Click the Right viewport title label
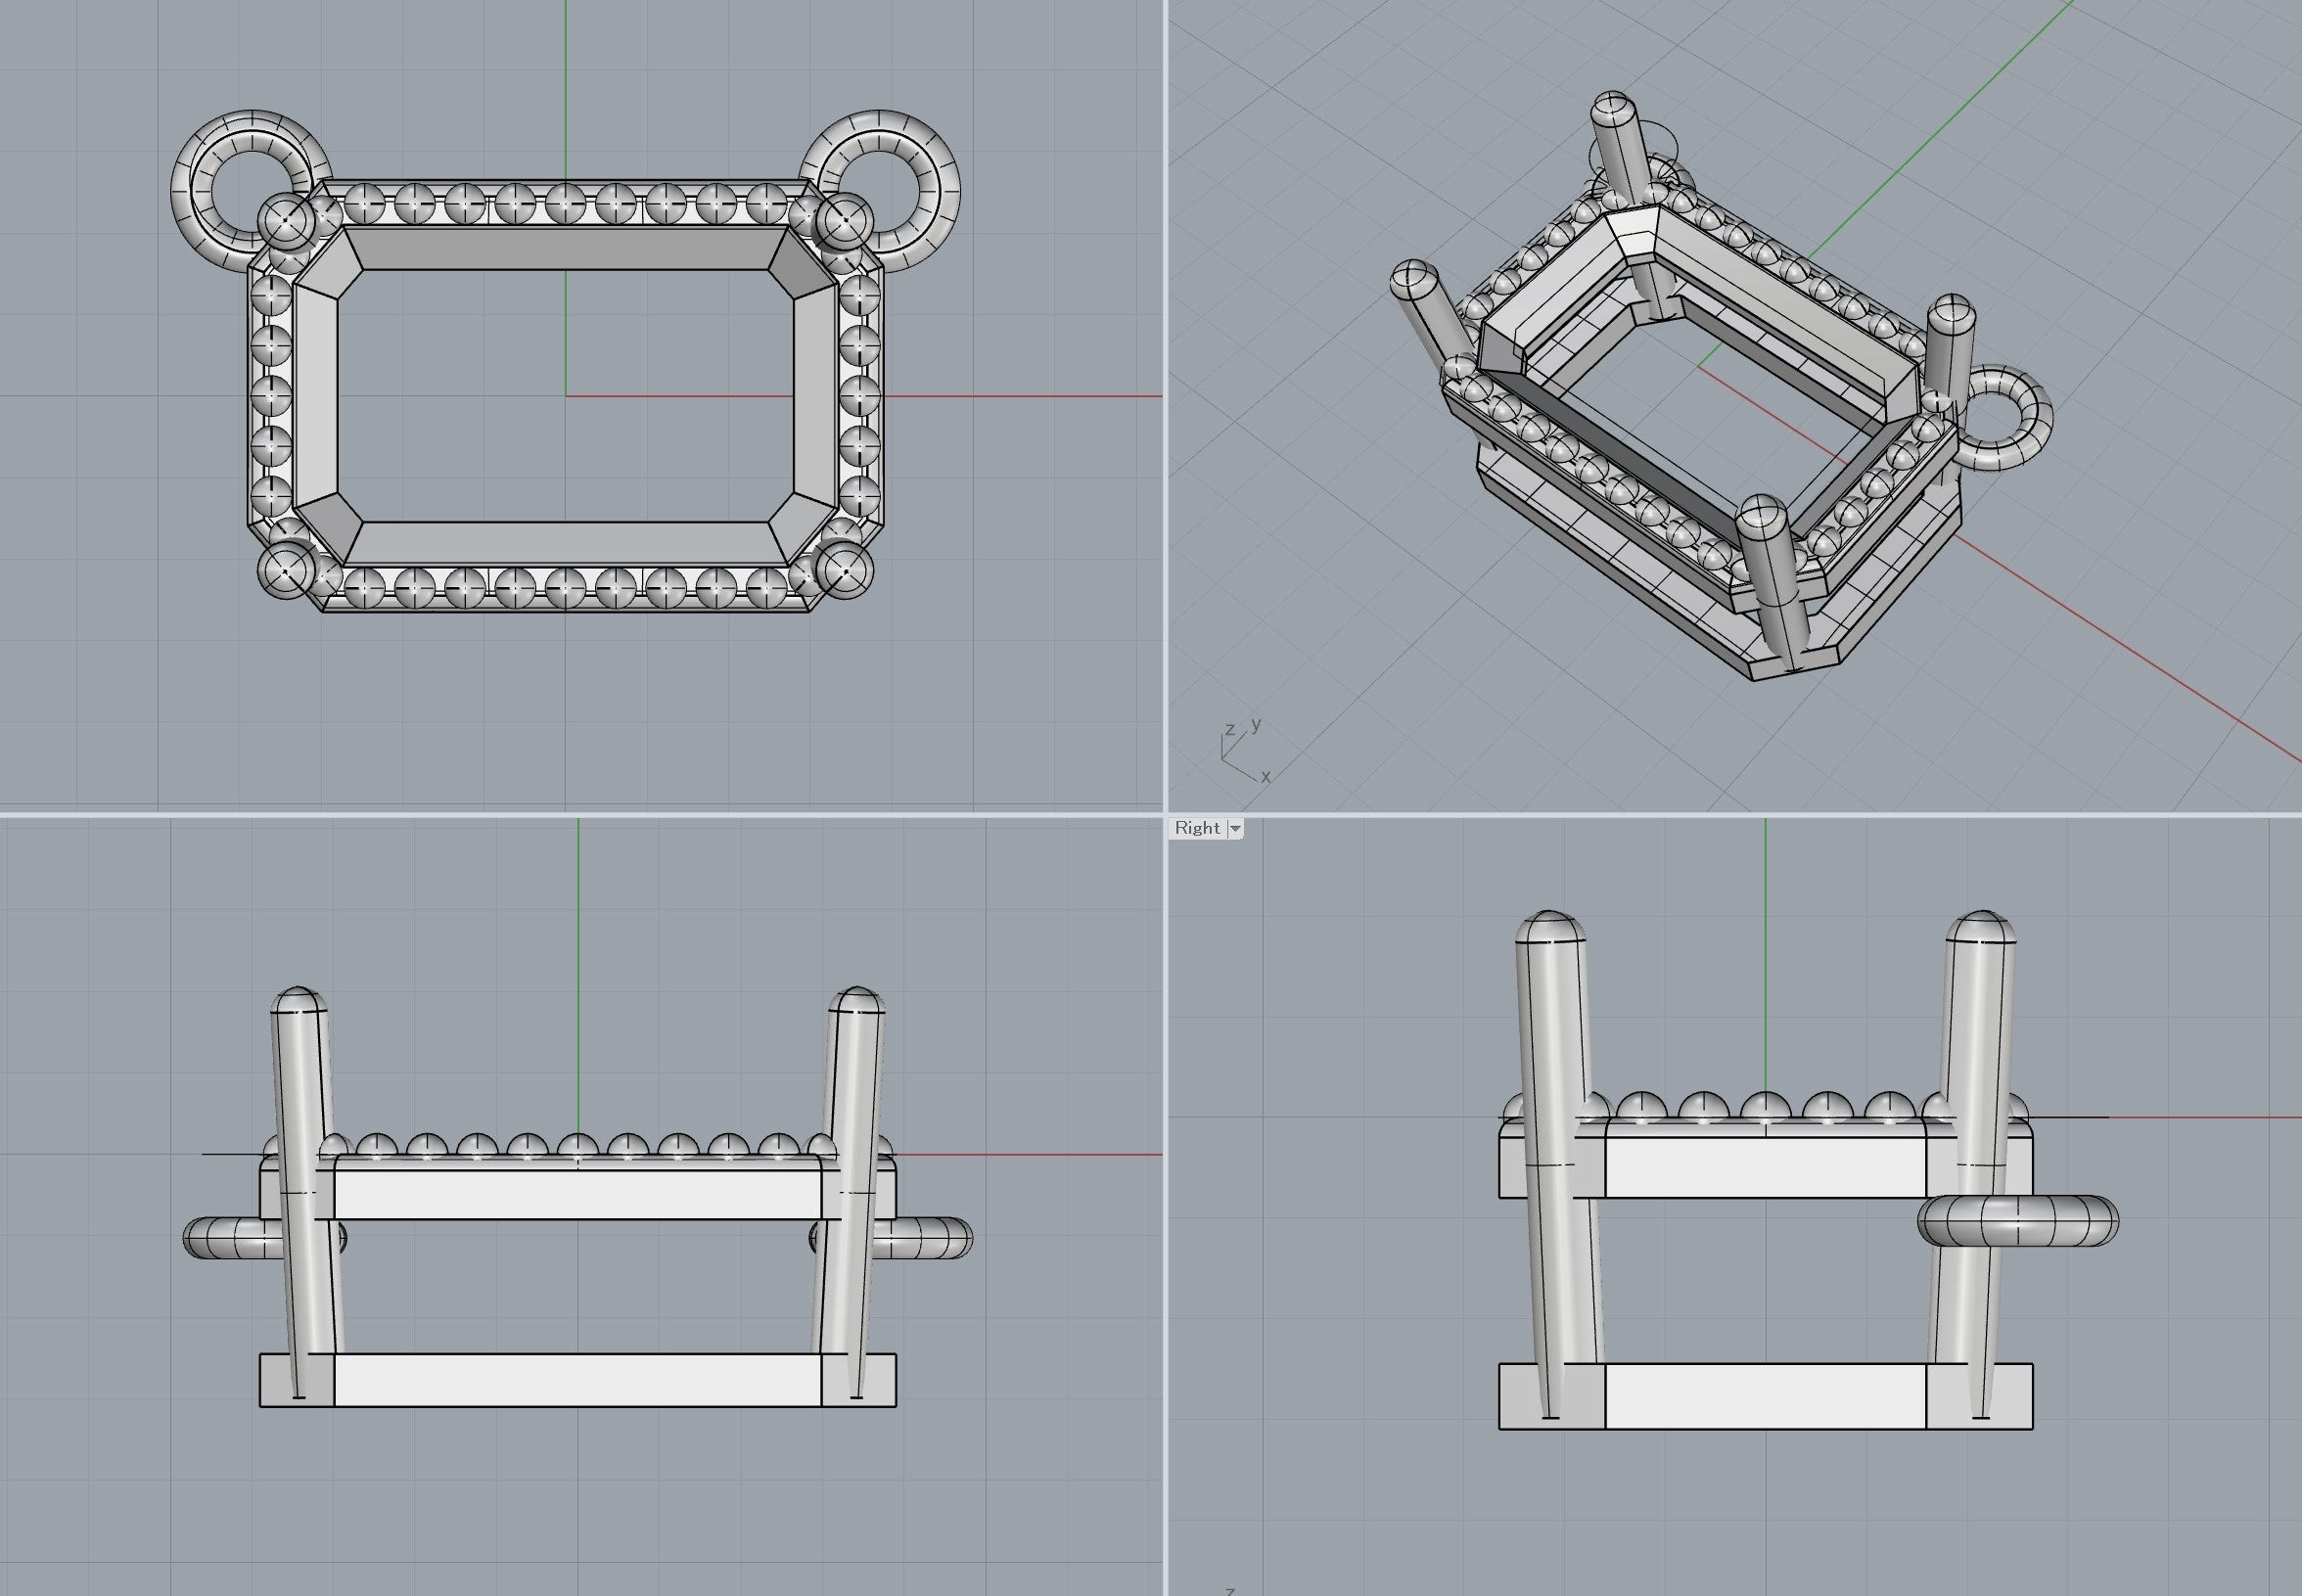The height and width of the screenshot is (1596, 2302). (1197, 828)
